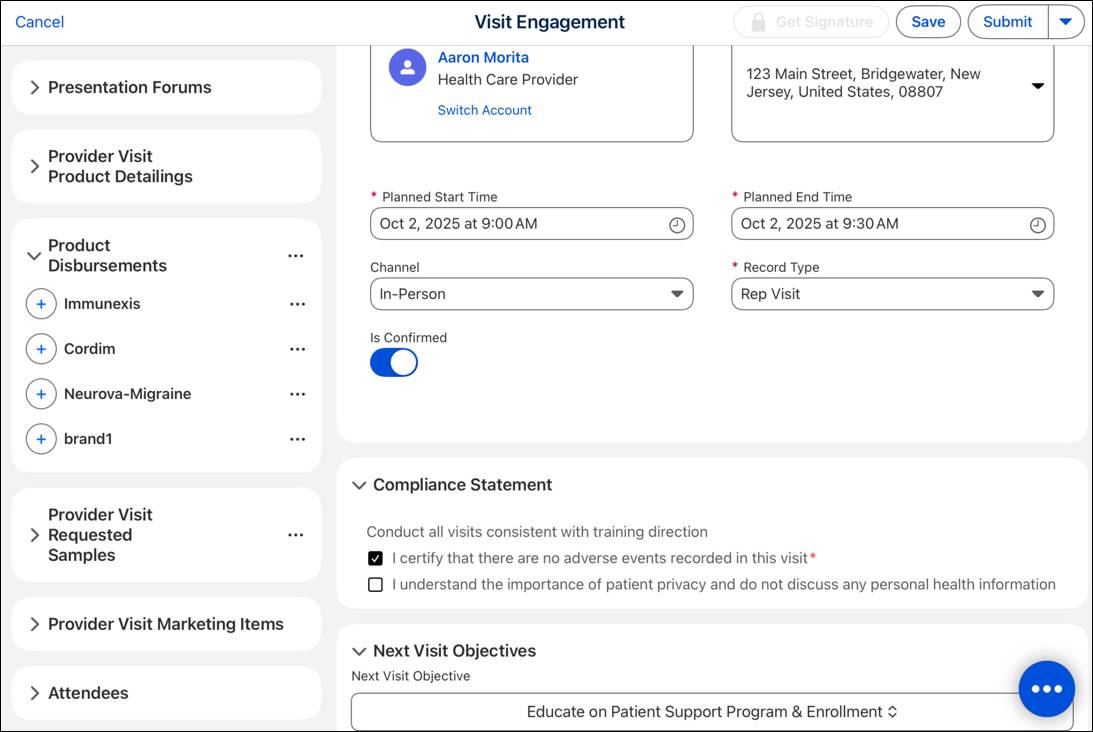This screenshot has height=732, width=1093.
Task: Add the Cordim product disbursement
Action: coord(41,349)
